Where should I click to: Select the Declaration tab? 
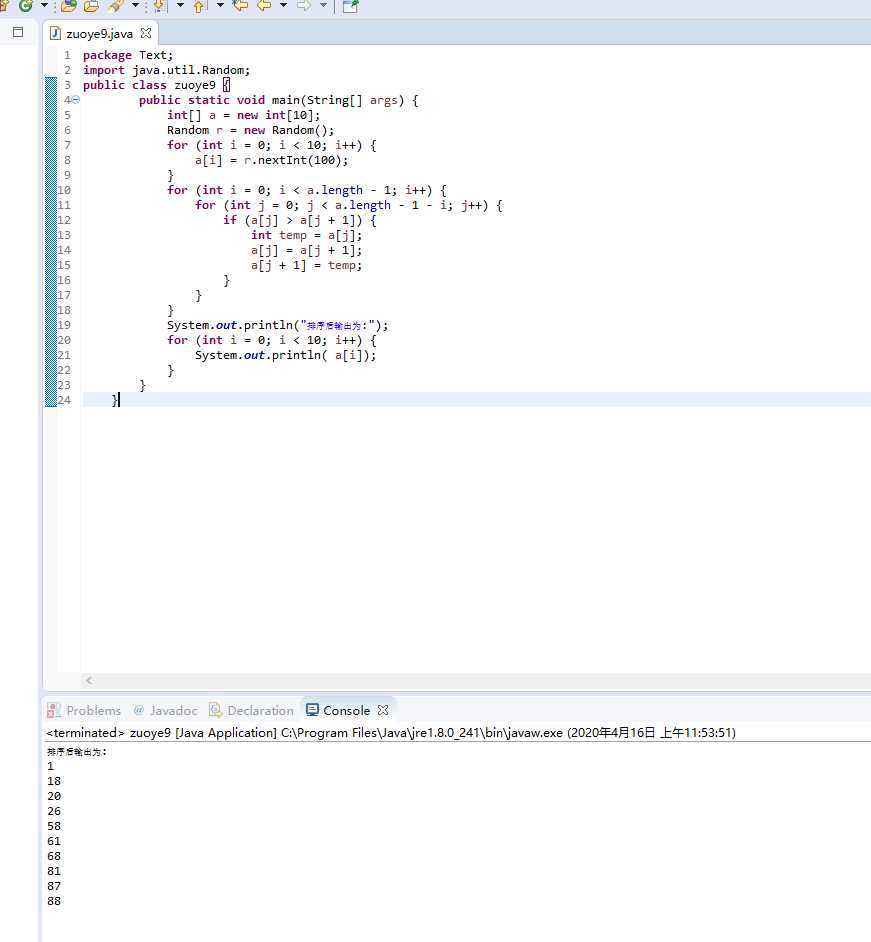pyautogui.click(x=251, y=710)
